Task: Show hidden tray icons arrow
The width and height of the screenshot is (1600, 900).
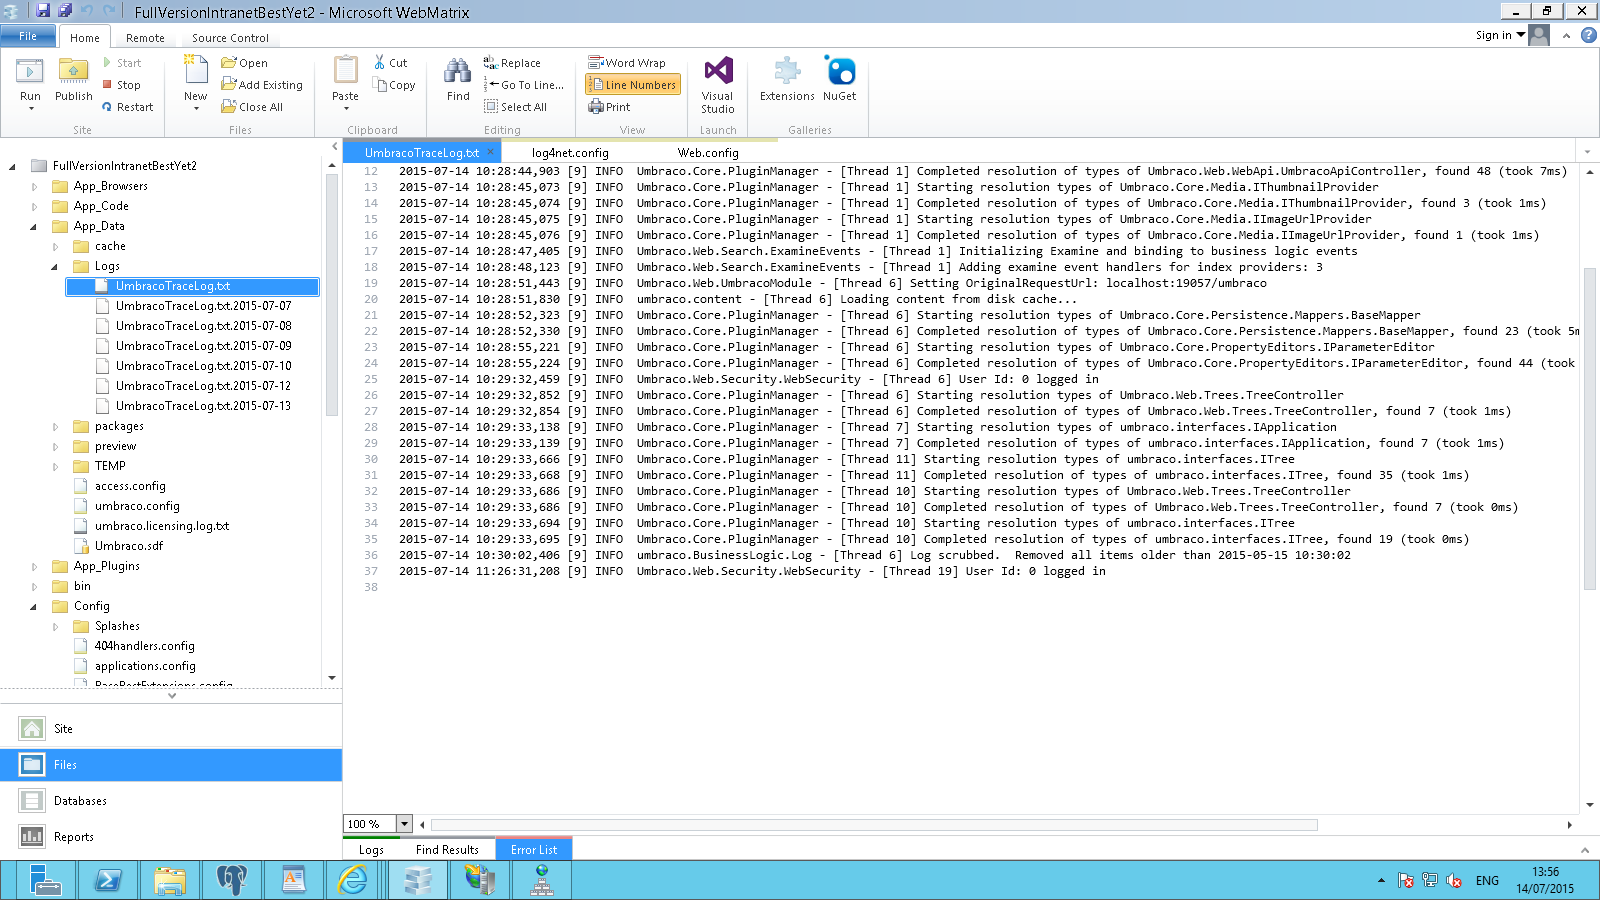Action: tap(1381, 881)
